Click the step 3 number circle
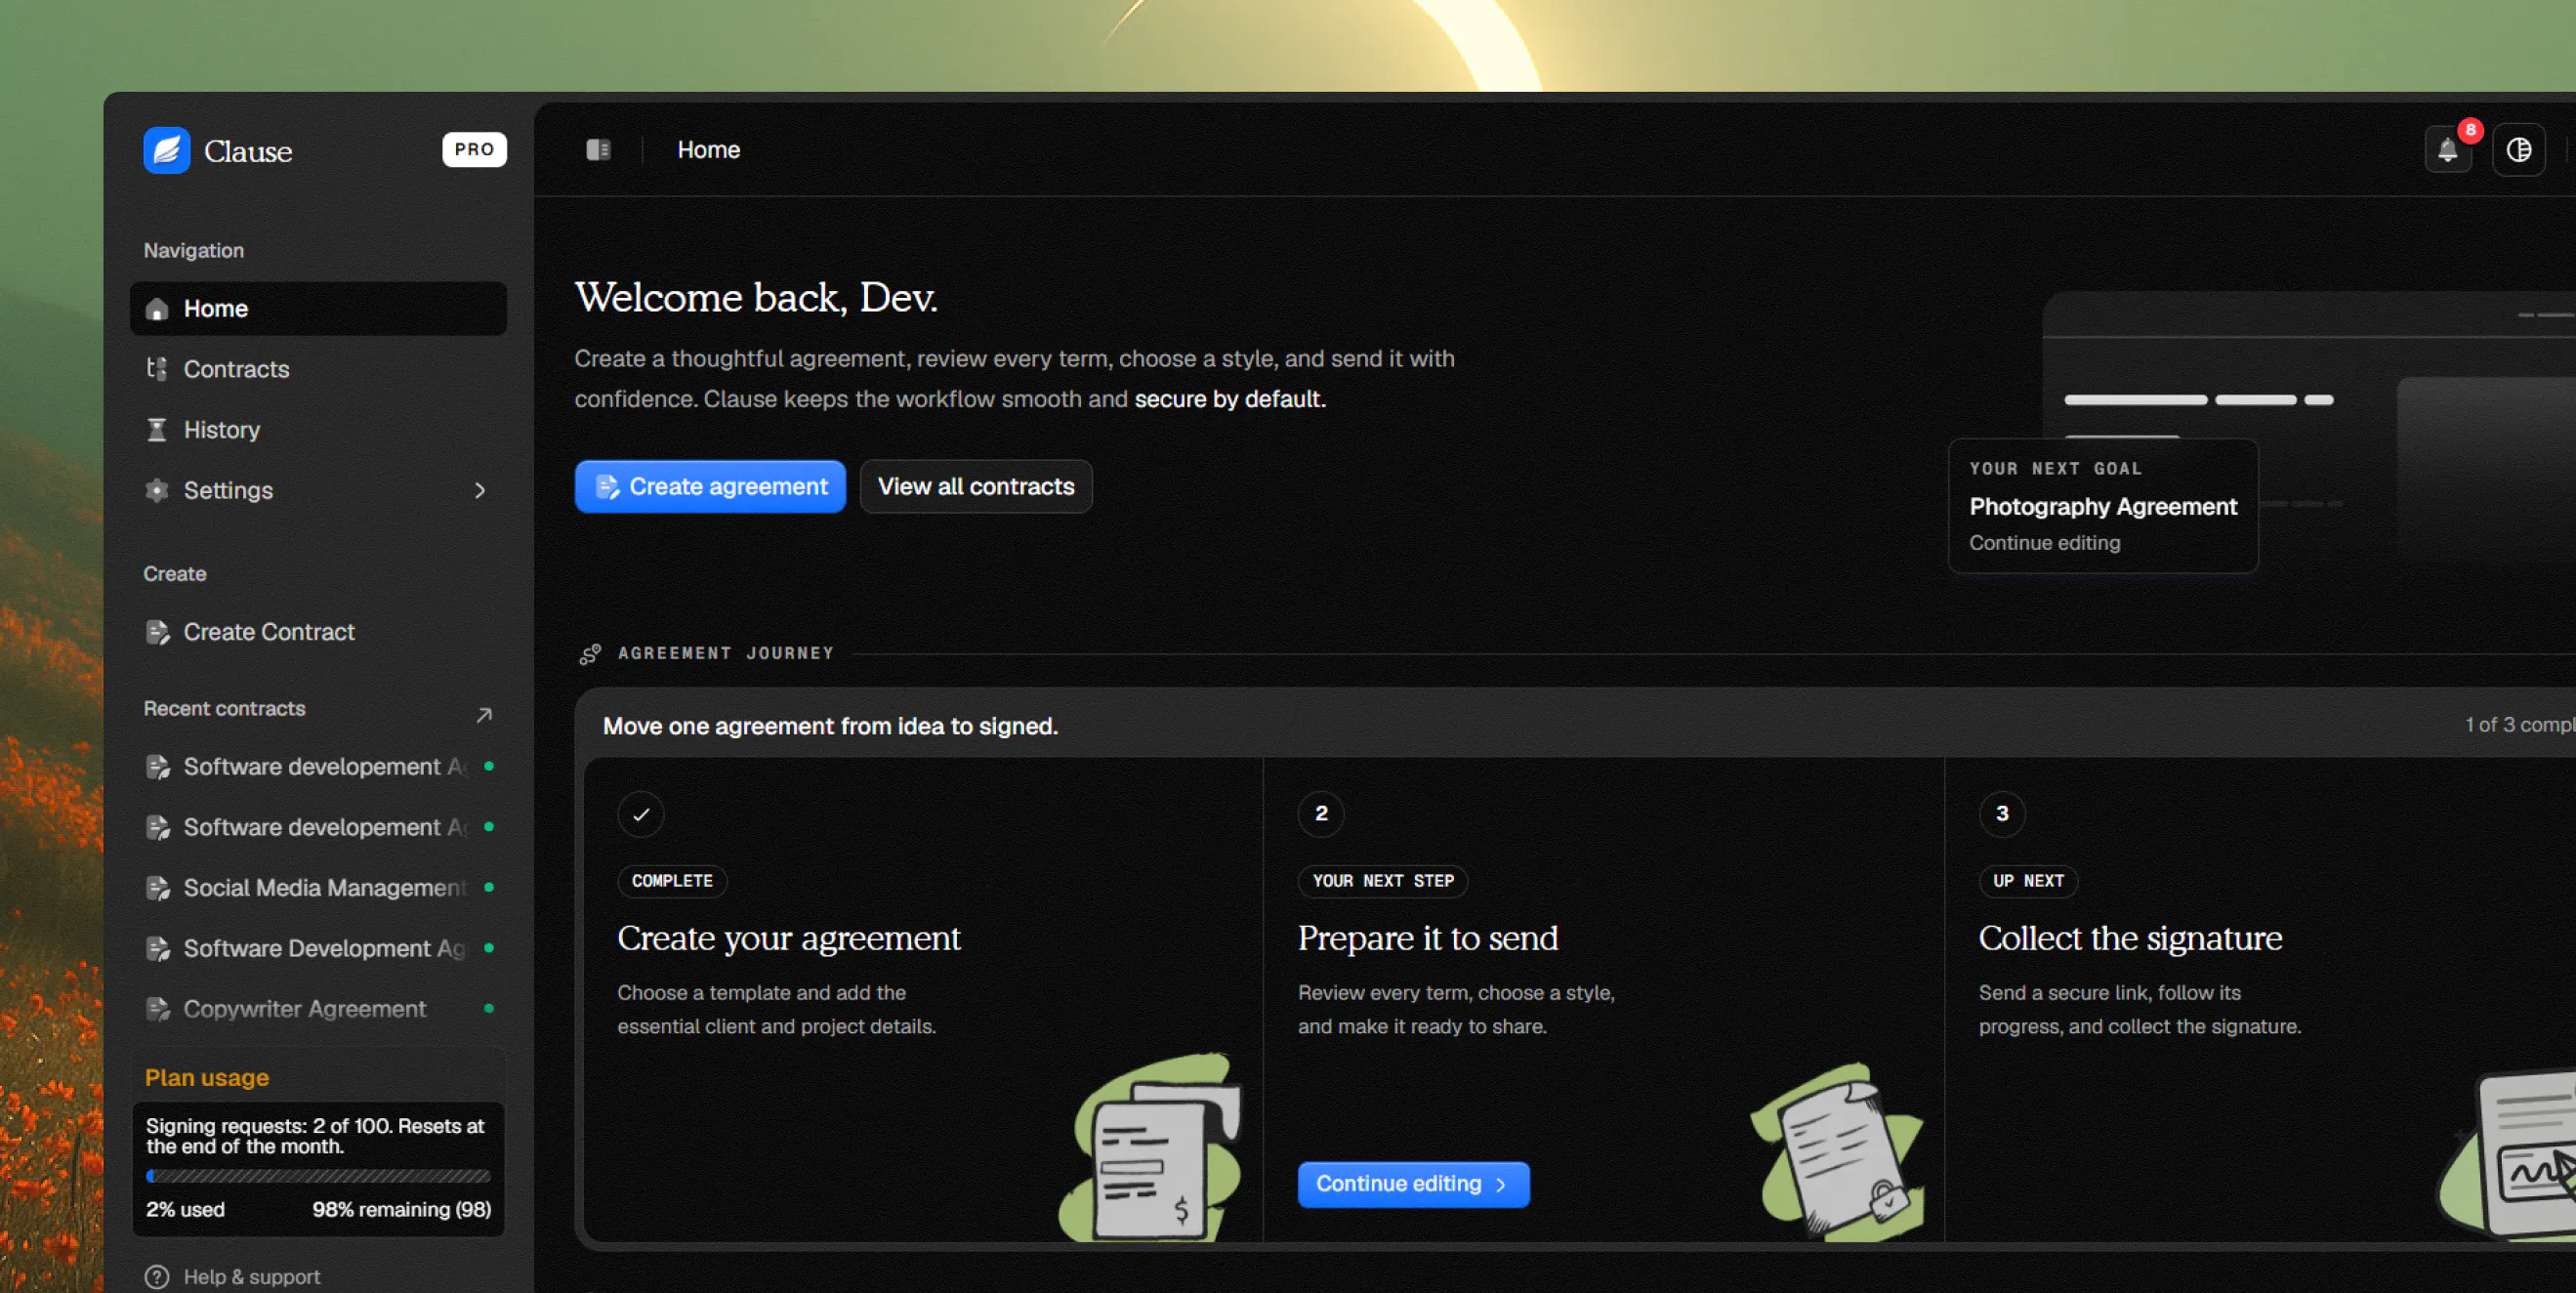The image size is (2576, 1293). coord(2002,814)
